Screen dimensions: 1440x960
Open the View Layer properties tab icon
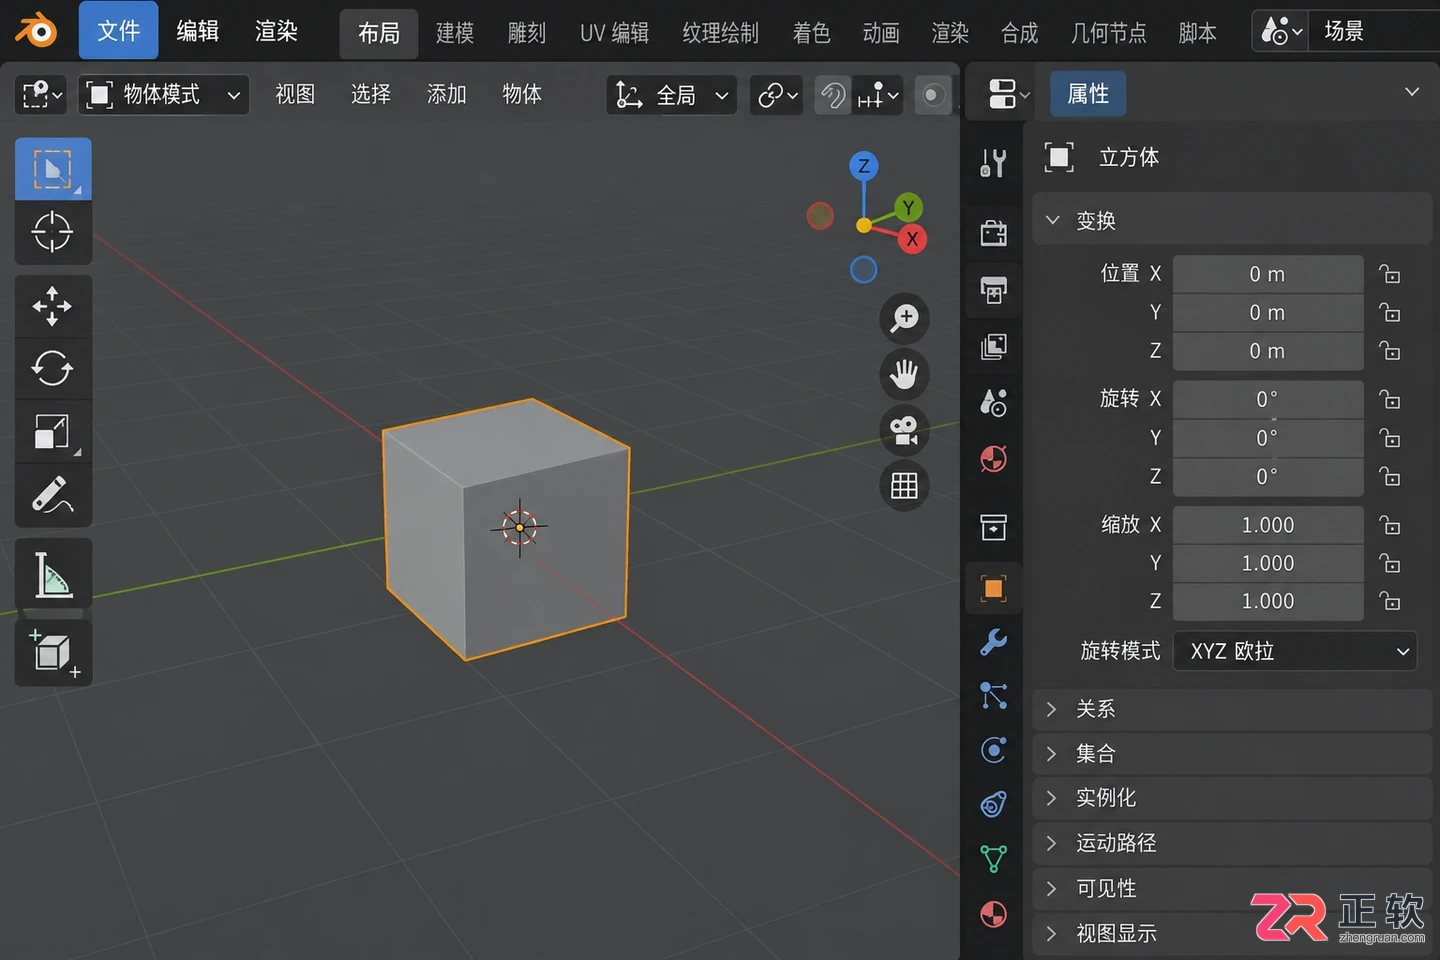pos(993,347)
